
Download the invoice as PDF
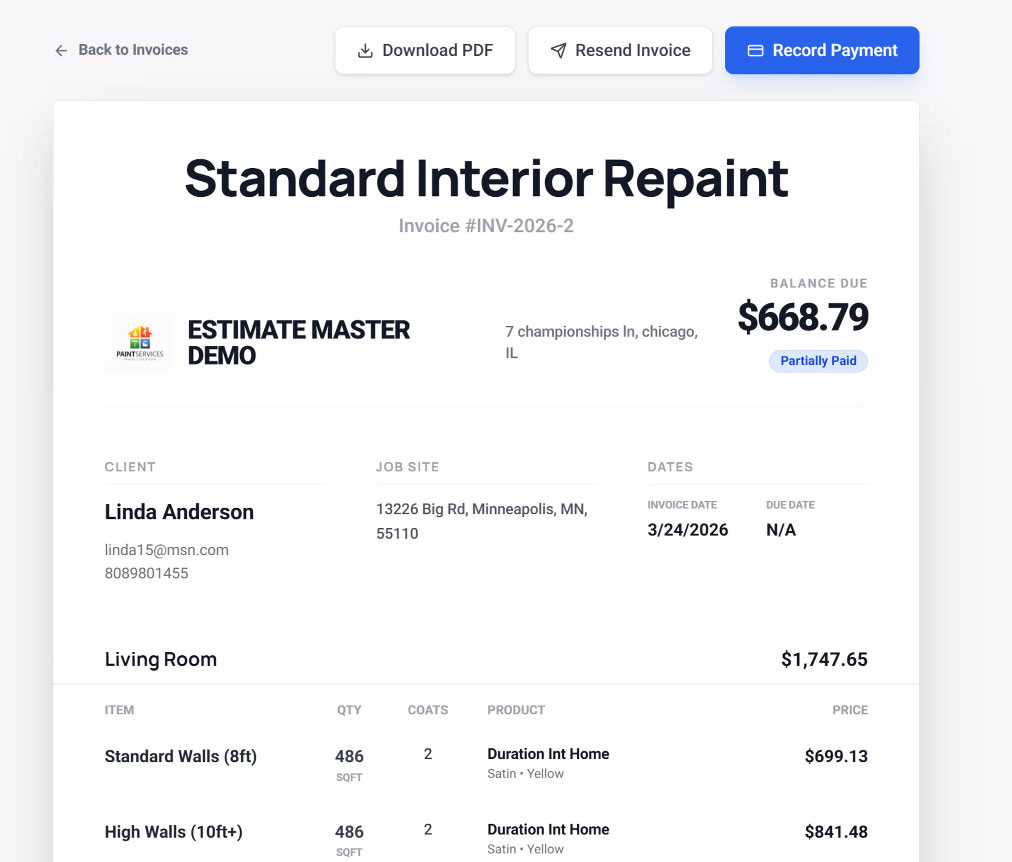coord(425,50)
